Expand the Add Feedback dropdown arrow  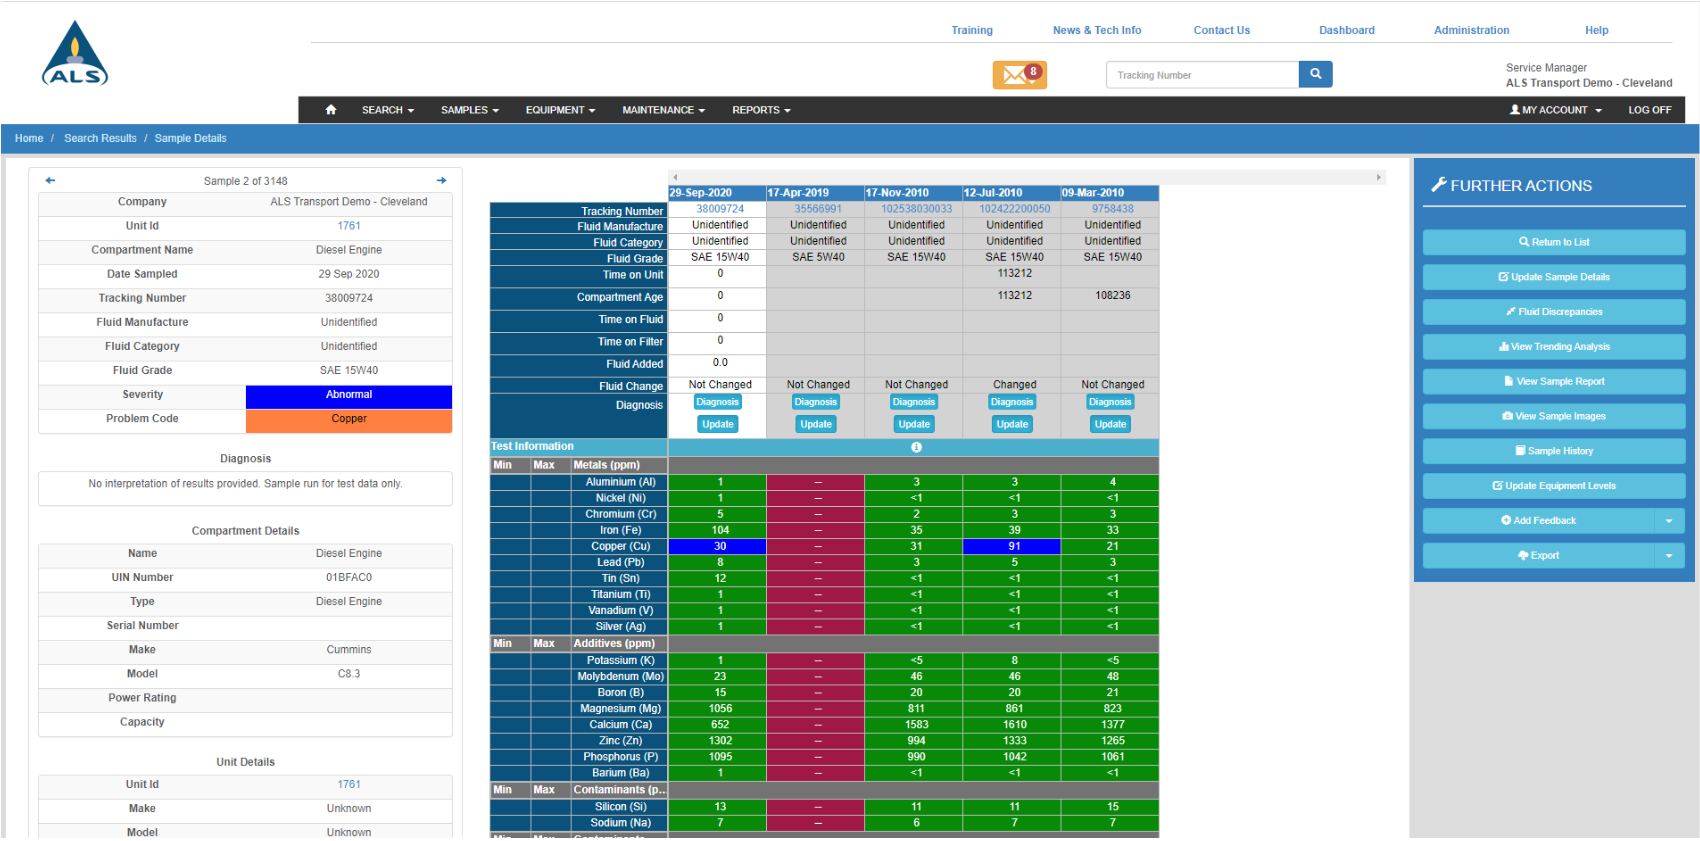(1668, 521)
